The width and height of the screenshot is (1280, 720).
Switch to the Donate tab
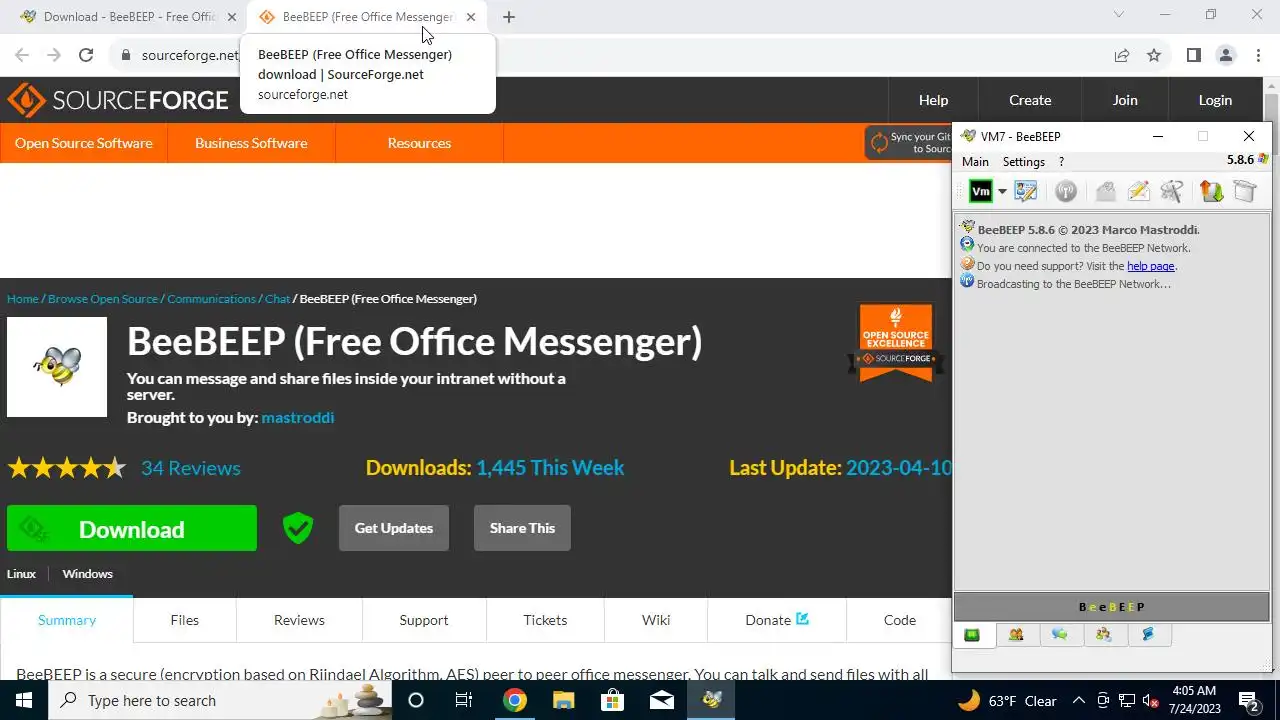(777, 620)
